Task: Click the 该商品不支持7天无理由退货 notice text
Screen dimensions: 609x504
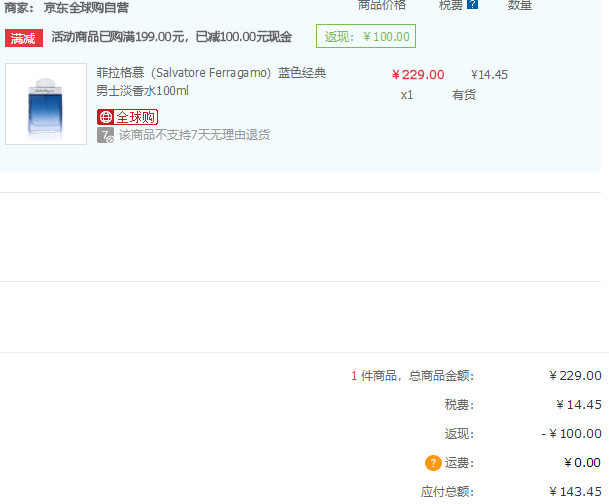Action: pyautogui.click(x=194, y=135)
